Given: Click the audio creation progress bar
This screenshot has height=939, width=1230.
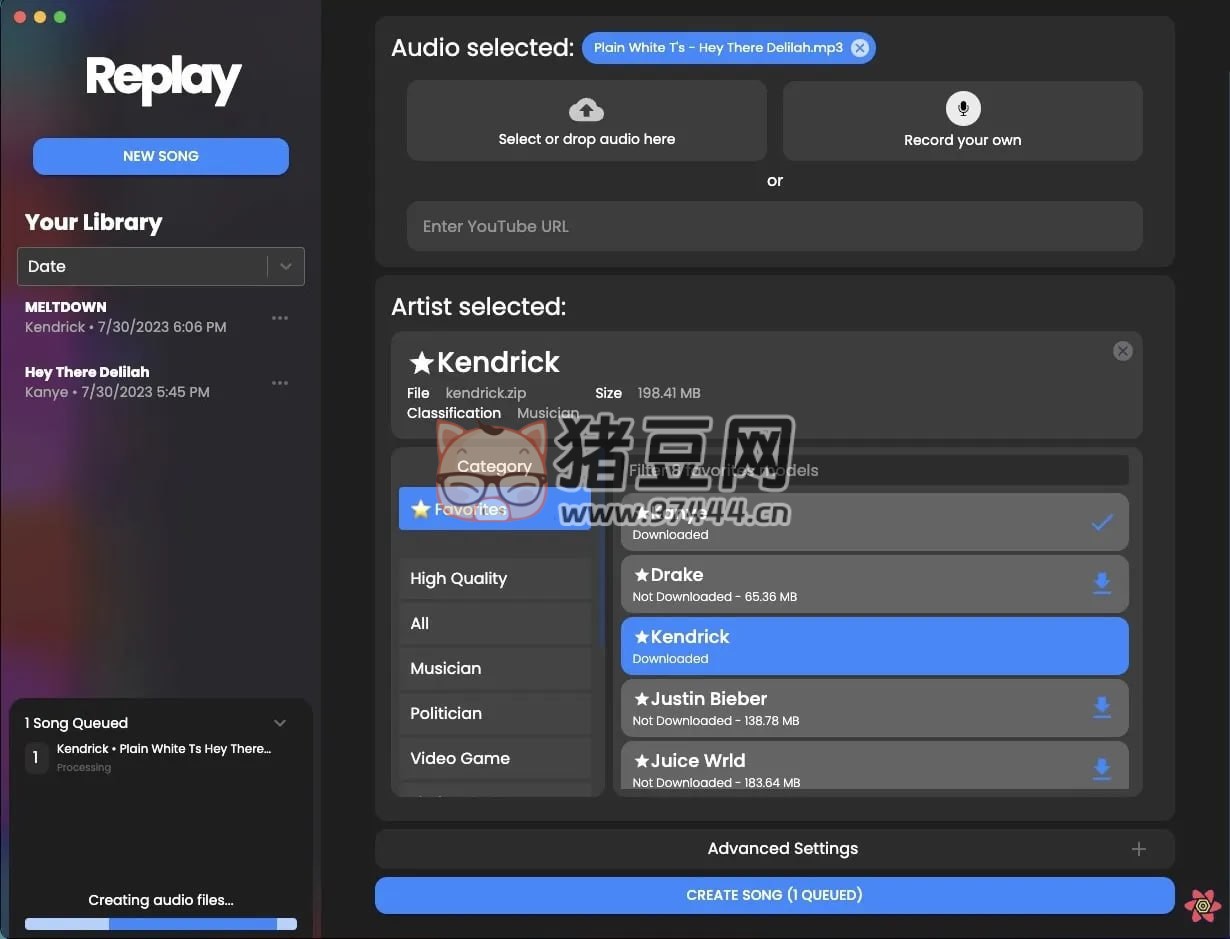Looking at the screenshot, I should click(x=161, y=924).
